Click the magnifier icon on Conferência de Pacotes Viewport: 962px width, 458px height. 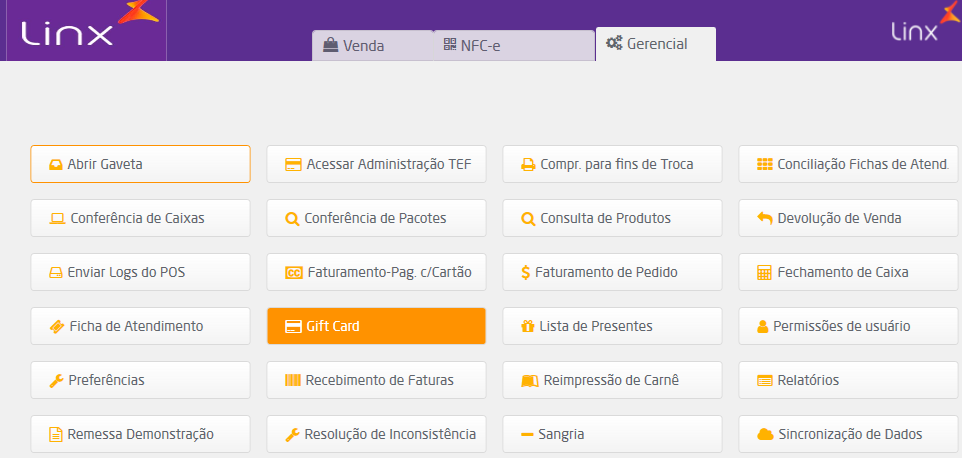click(292, 218)
